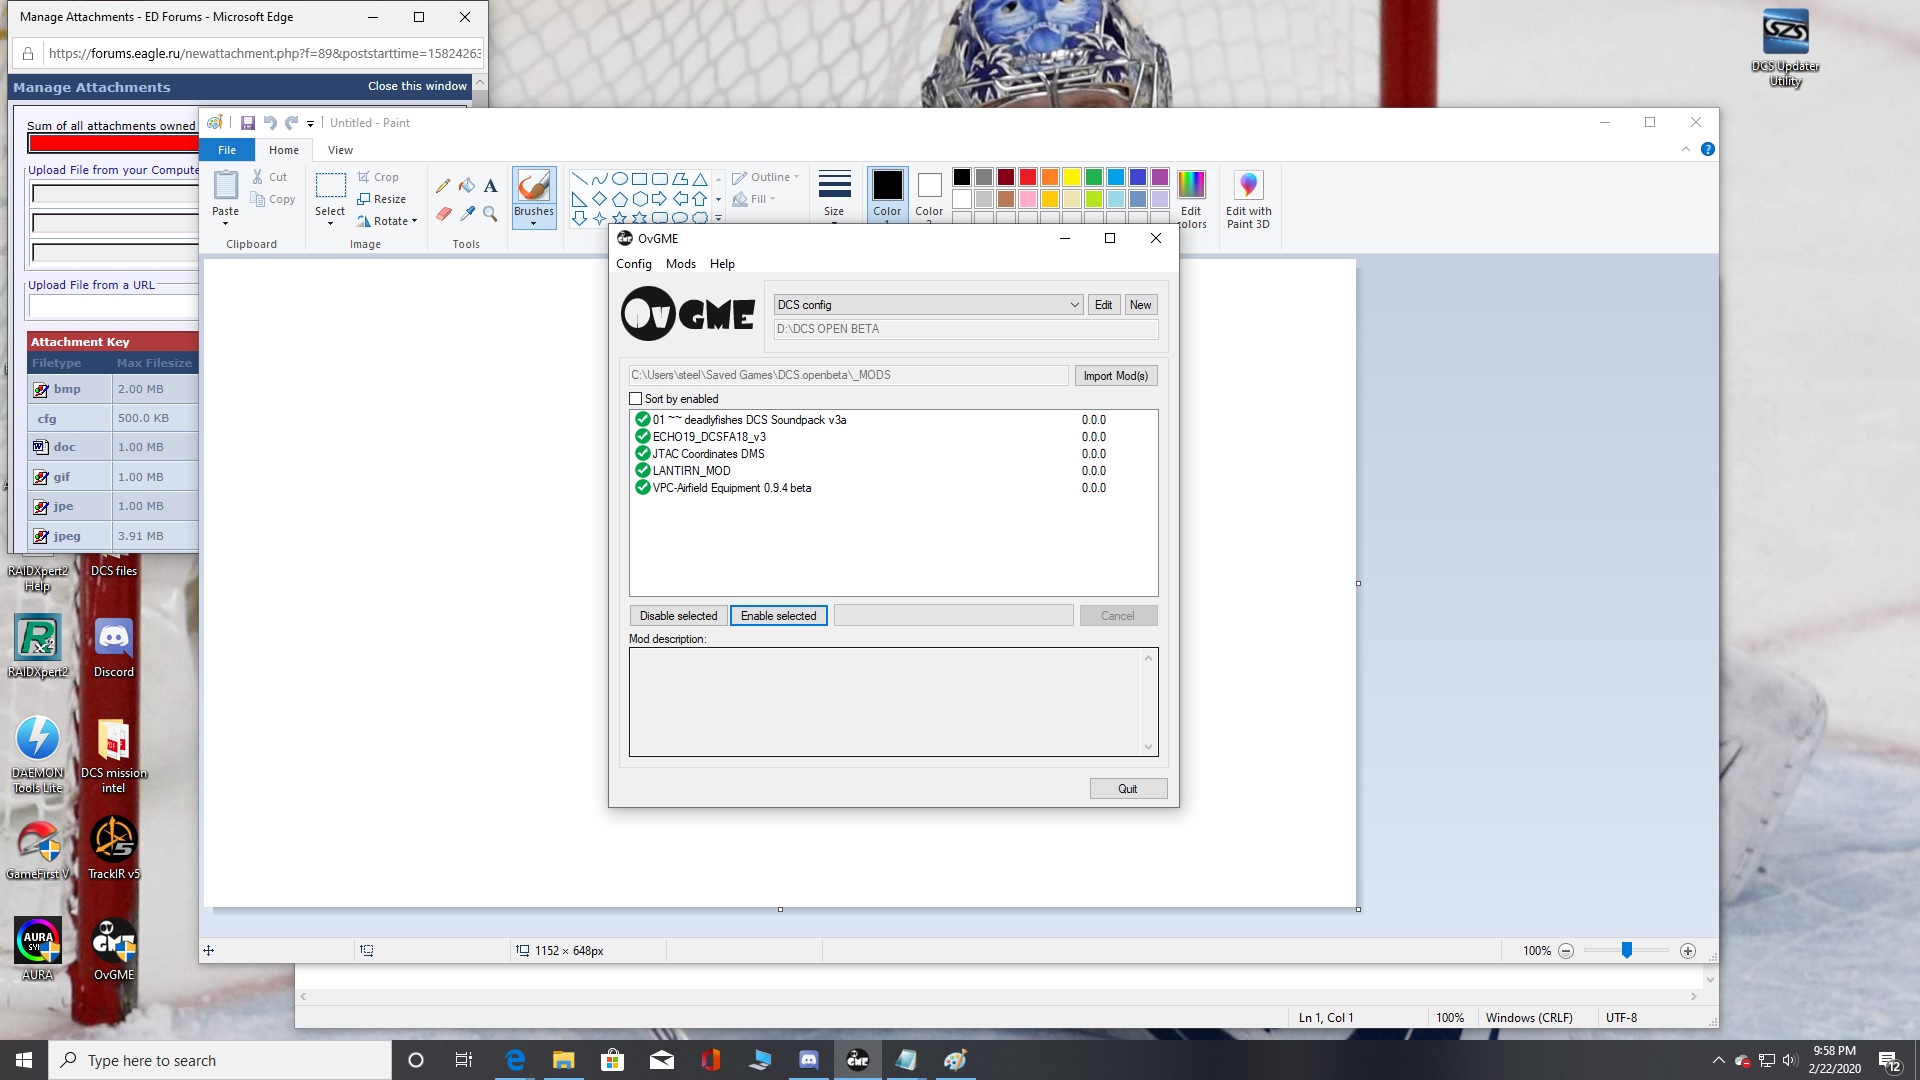Choose the Brushes tool icon
1920x1080 pixels.
pyautogui.click(x=534, y=185)
